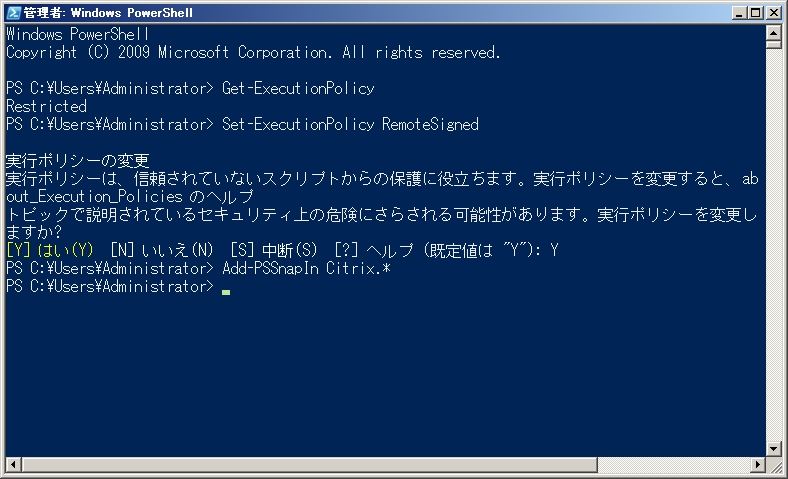This screenshot has width=788, height=479.
Task: Click the Get-ExecutionPolicy command text
Action: pyautogui.click(x=298, y=88)
